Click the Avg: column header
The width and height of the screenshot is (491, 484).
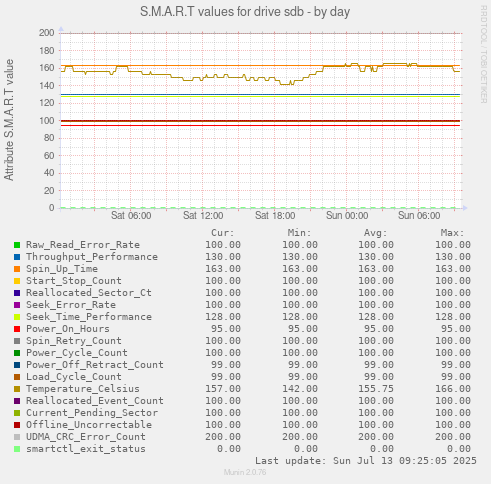(376, 233)
